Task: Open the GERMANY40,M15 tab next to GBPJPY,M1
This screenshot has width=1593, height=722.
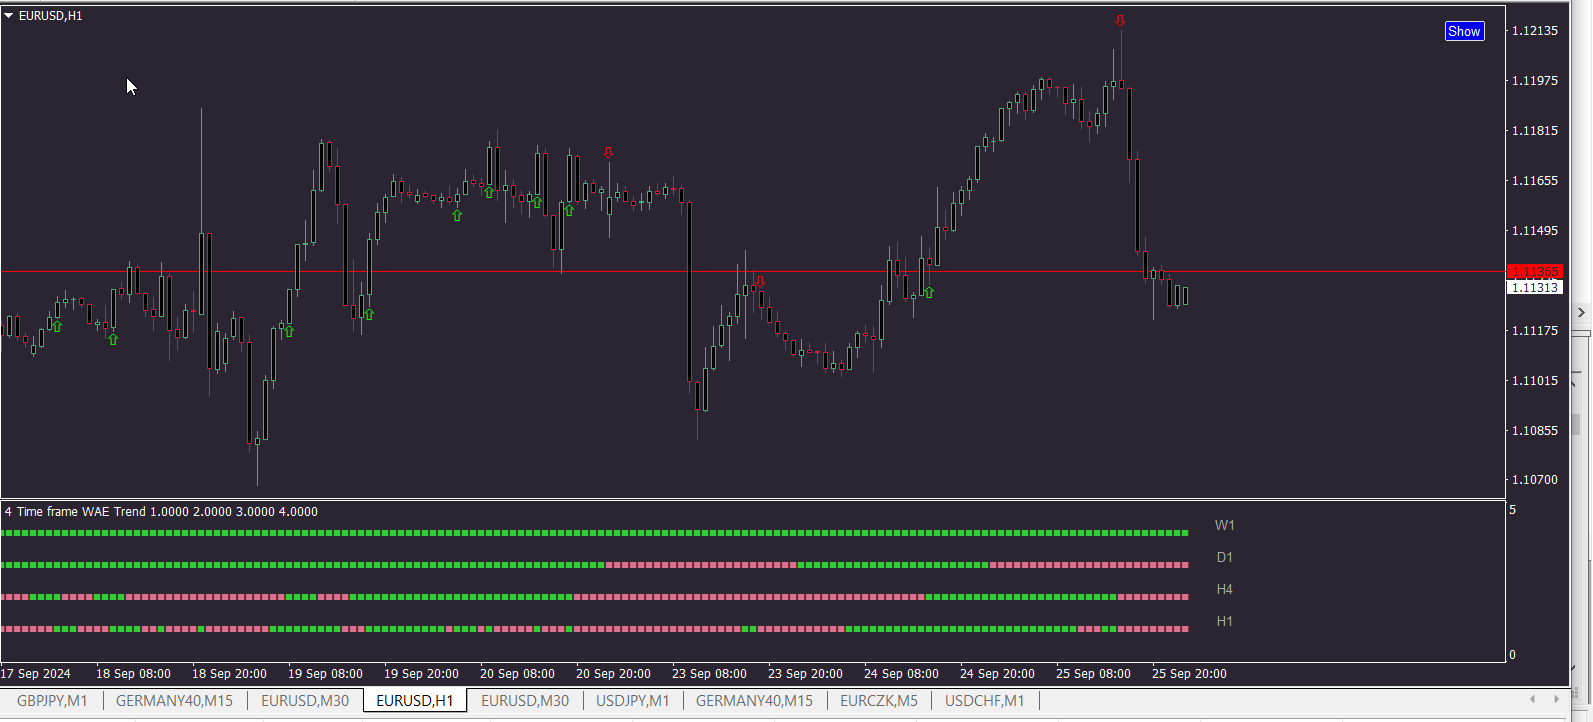Action: 174,701
